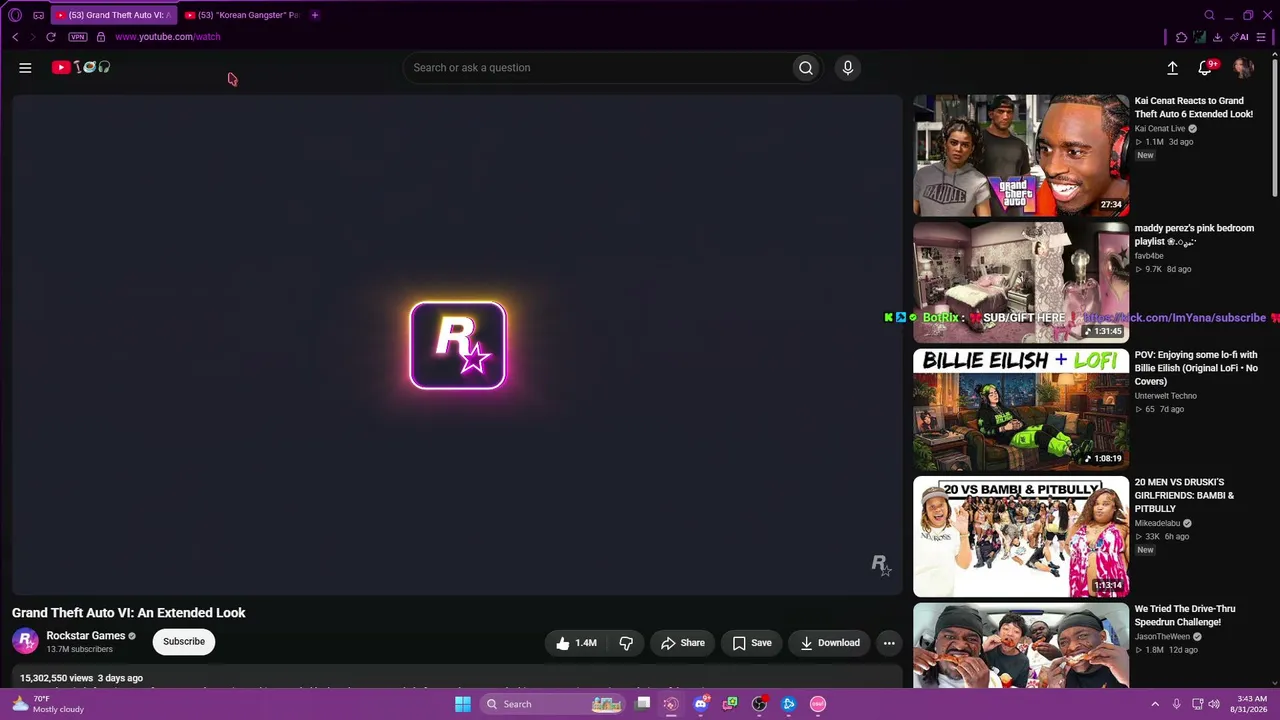Open the Drive-Thru Speedrun Challenge thumbnail
Image resolution: width=1280 pixels, height=720 pixels.
pyautogui.click(x=1021, y=645)
